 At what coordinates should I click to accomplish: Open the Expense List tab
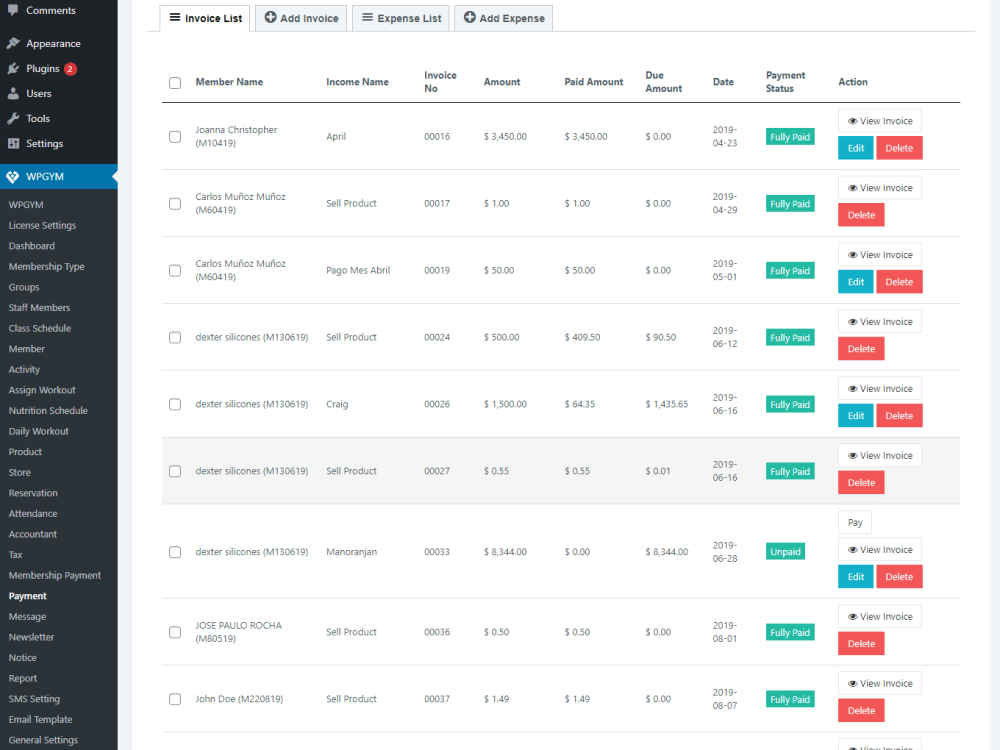point(401,18)
